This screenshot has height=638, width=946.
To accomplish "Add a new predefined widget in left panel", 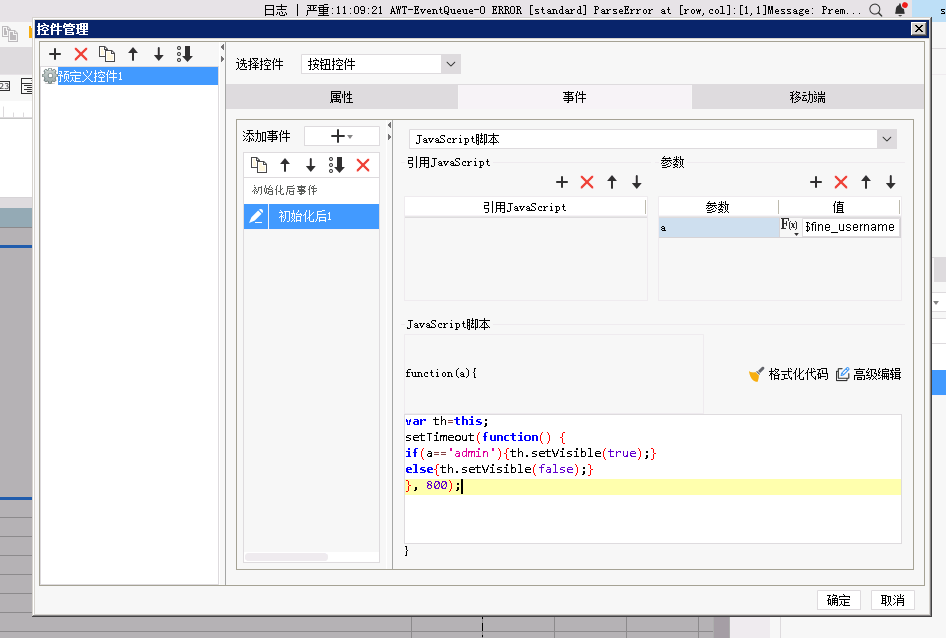I will 55,54.
